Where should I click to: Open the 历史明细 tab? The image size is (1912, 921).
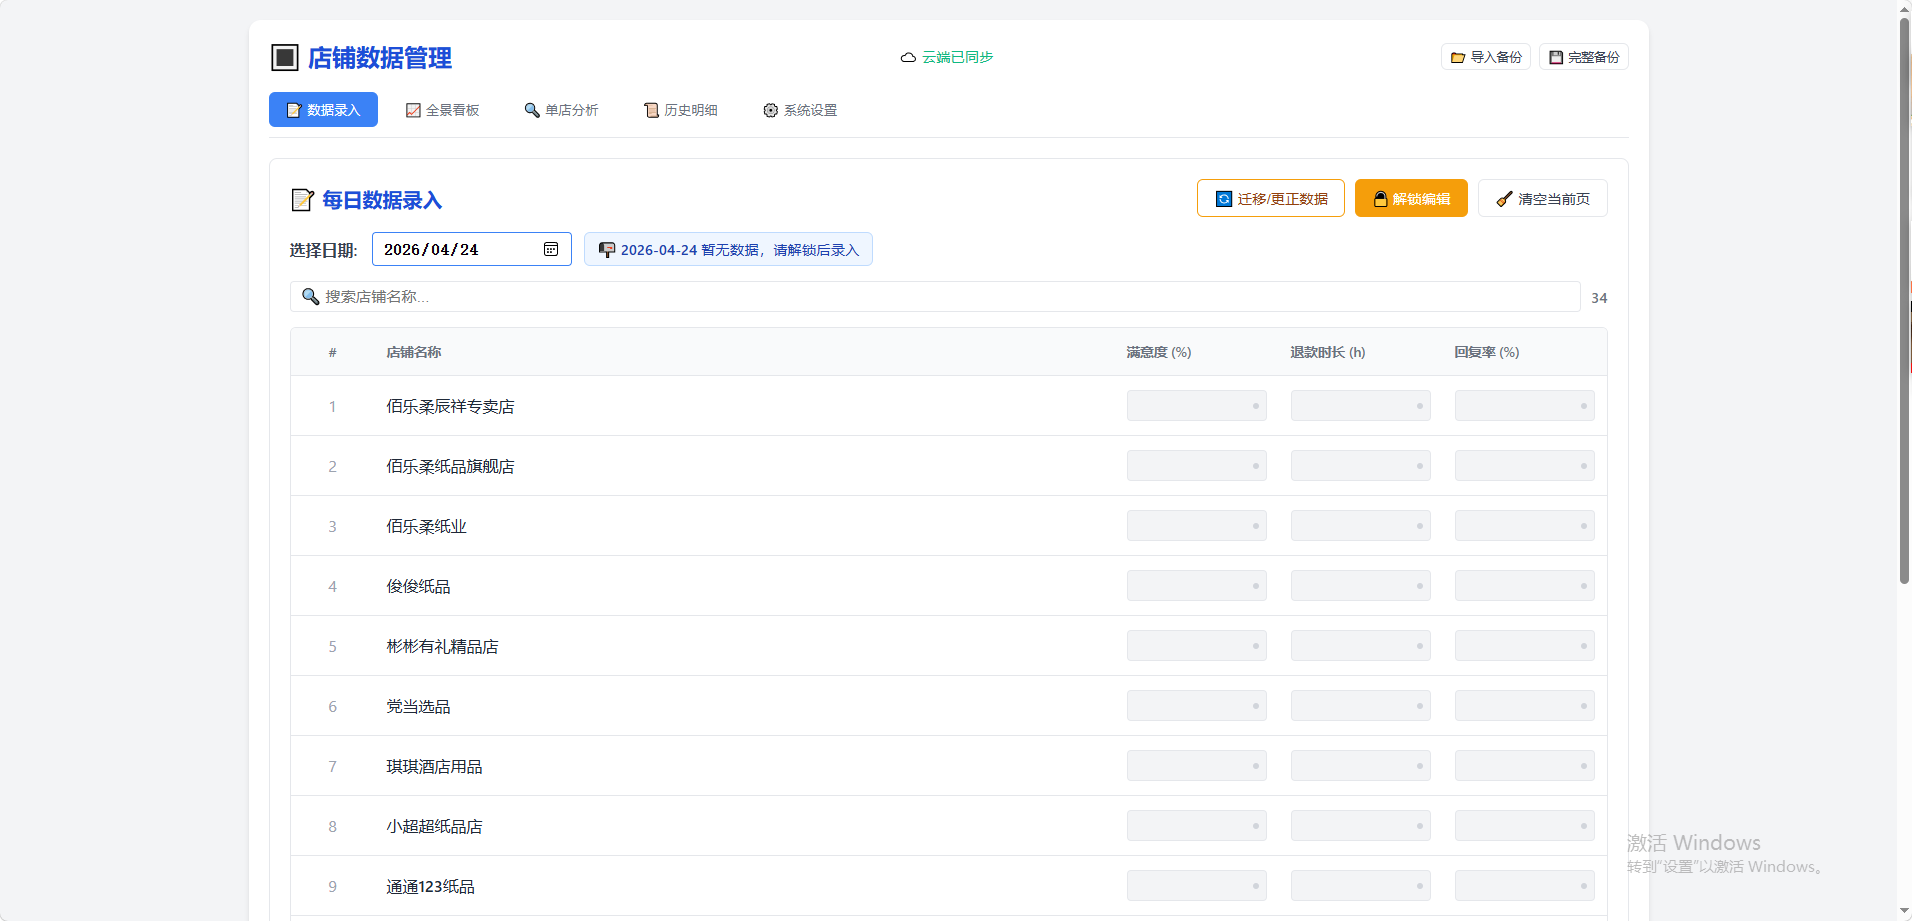680,110
